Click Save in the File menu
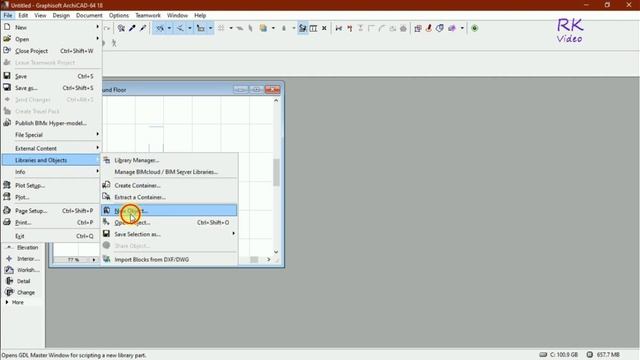Viewport: 640px width, 360px height. tap(51, 76)
